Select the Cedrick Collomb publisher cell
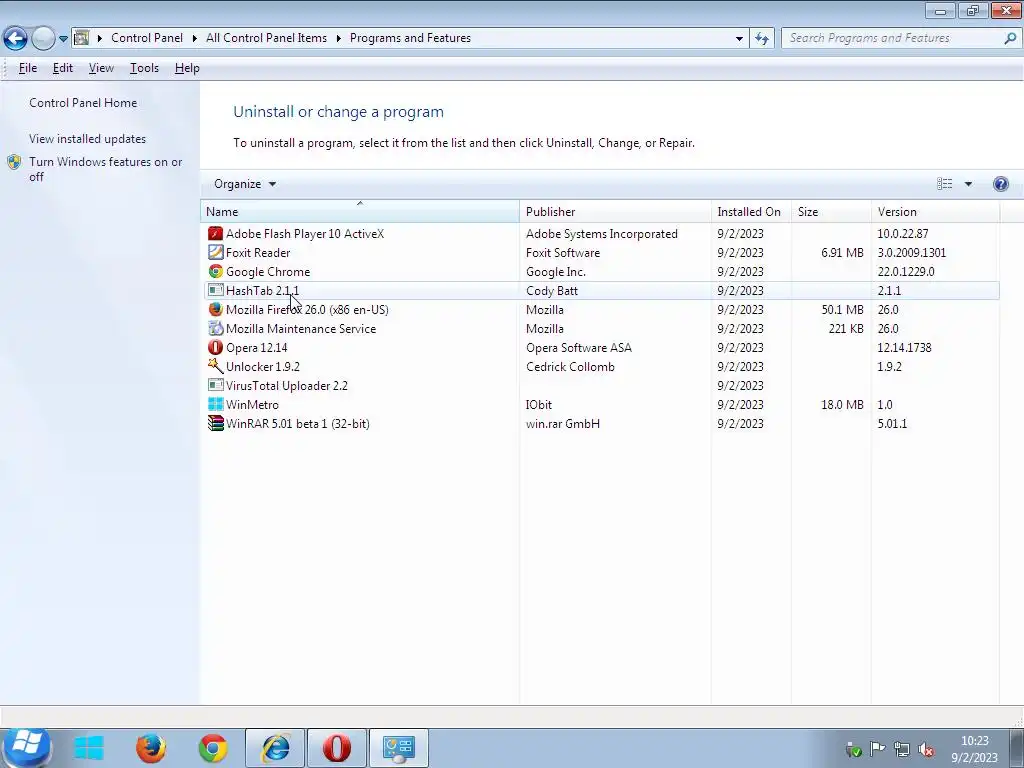1024x768 pixels. click(x=570, y=366)
